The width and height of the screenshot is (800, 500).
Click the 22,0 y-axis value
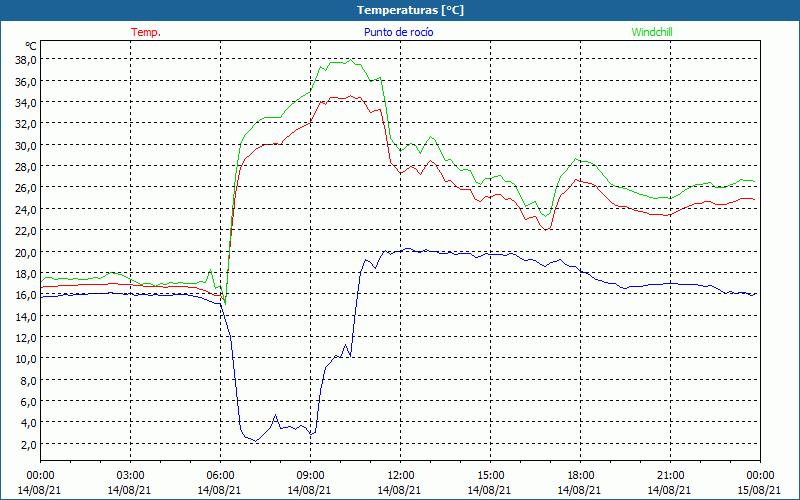[x=26, y=231]
